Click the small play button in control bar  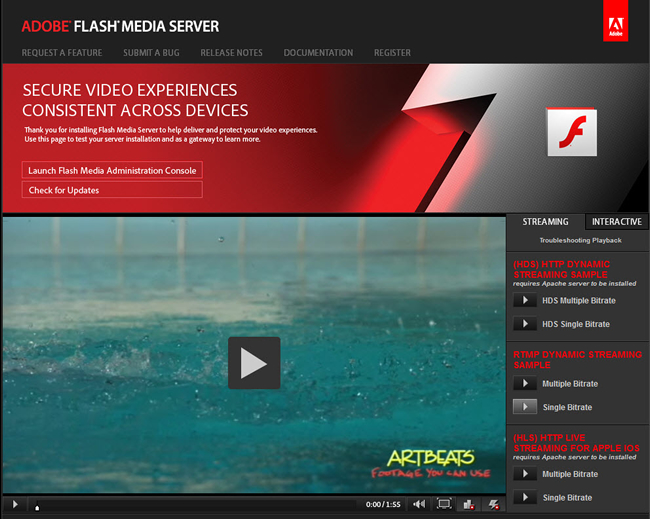point(15,504)
